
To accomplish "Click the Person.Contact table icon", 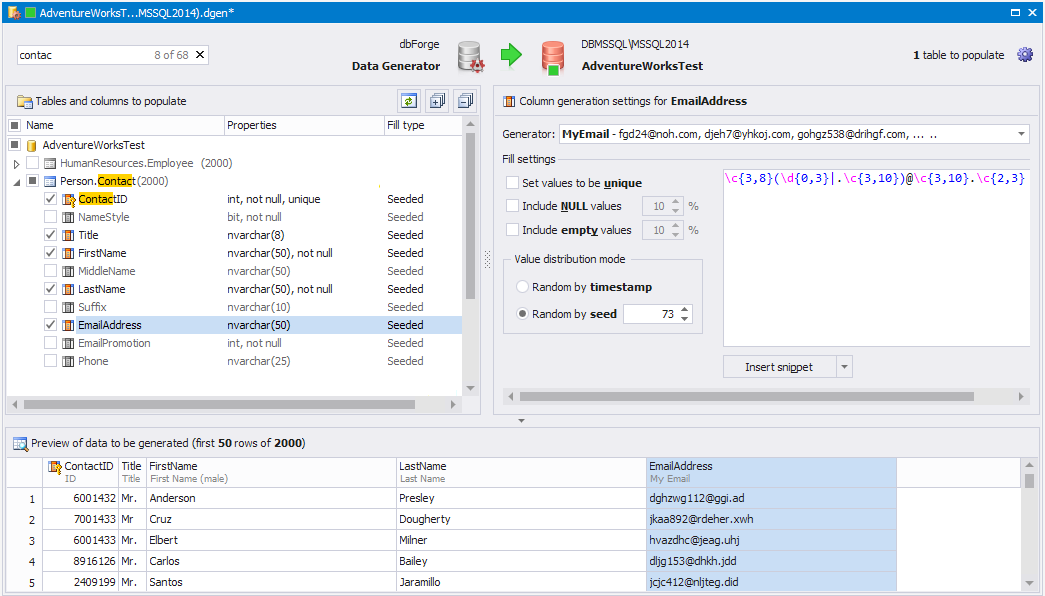I will (x=50, y=181).
